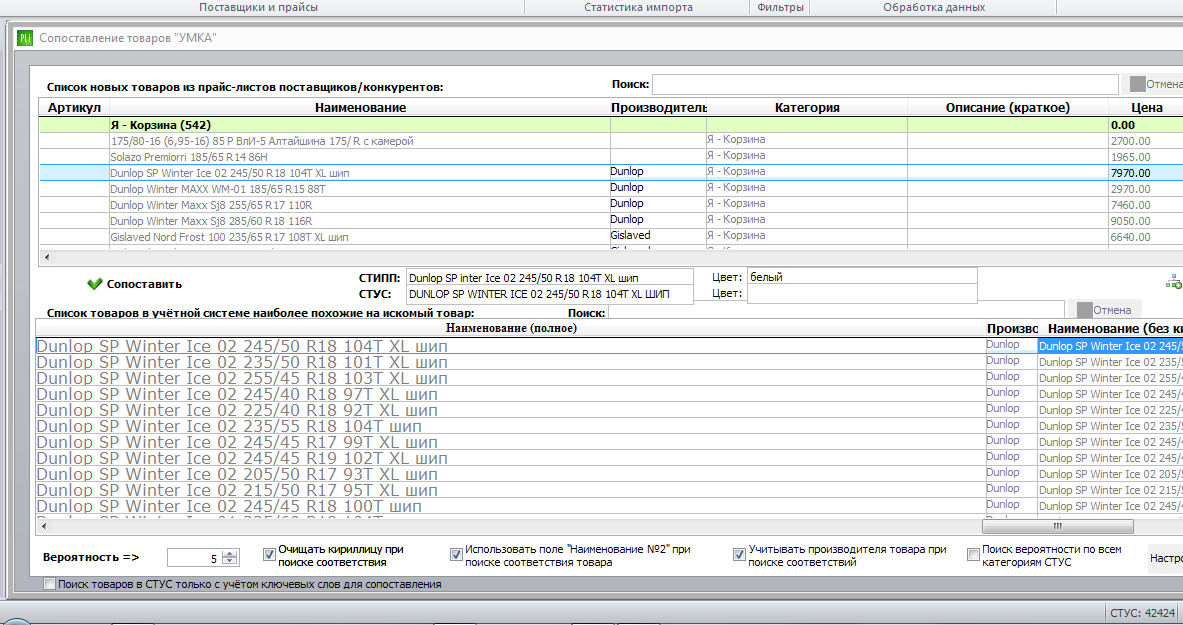
Task: Select lower row 'Dunlop SP Winter Ice 02 255/45 R18 103T'
Action: (610, 378)
